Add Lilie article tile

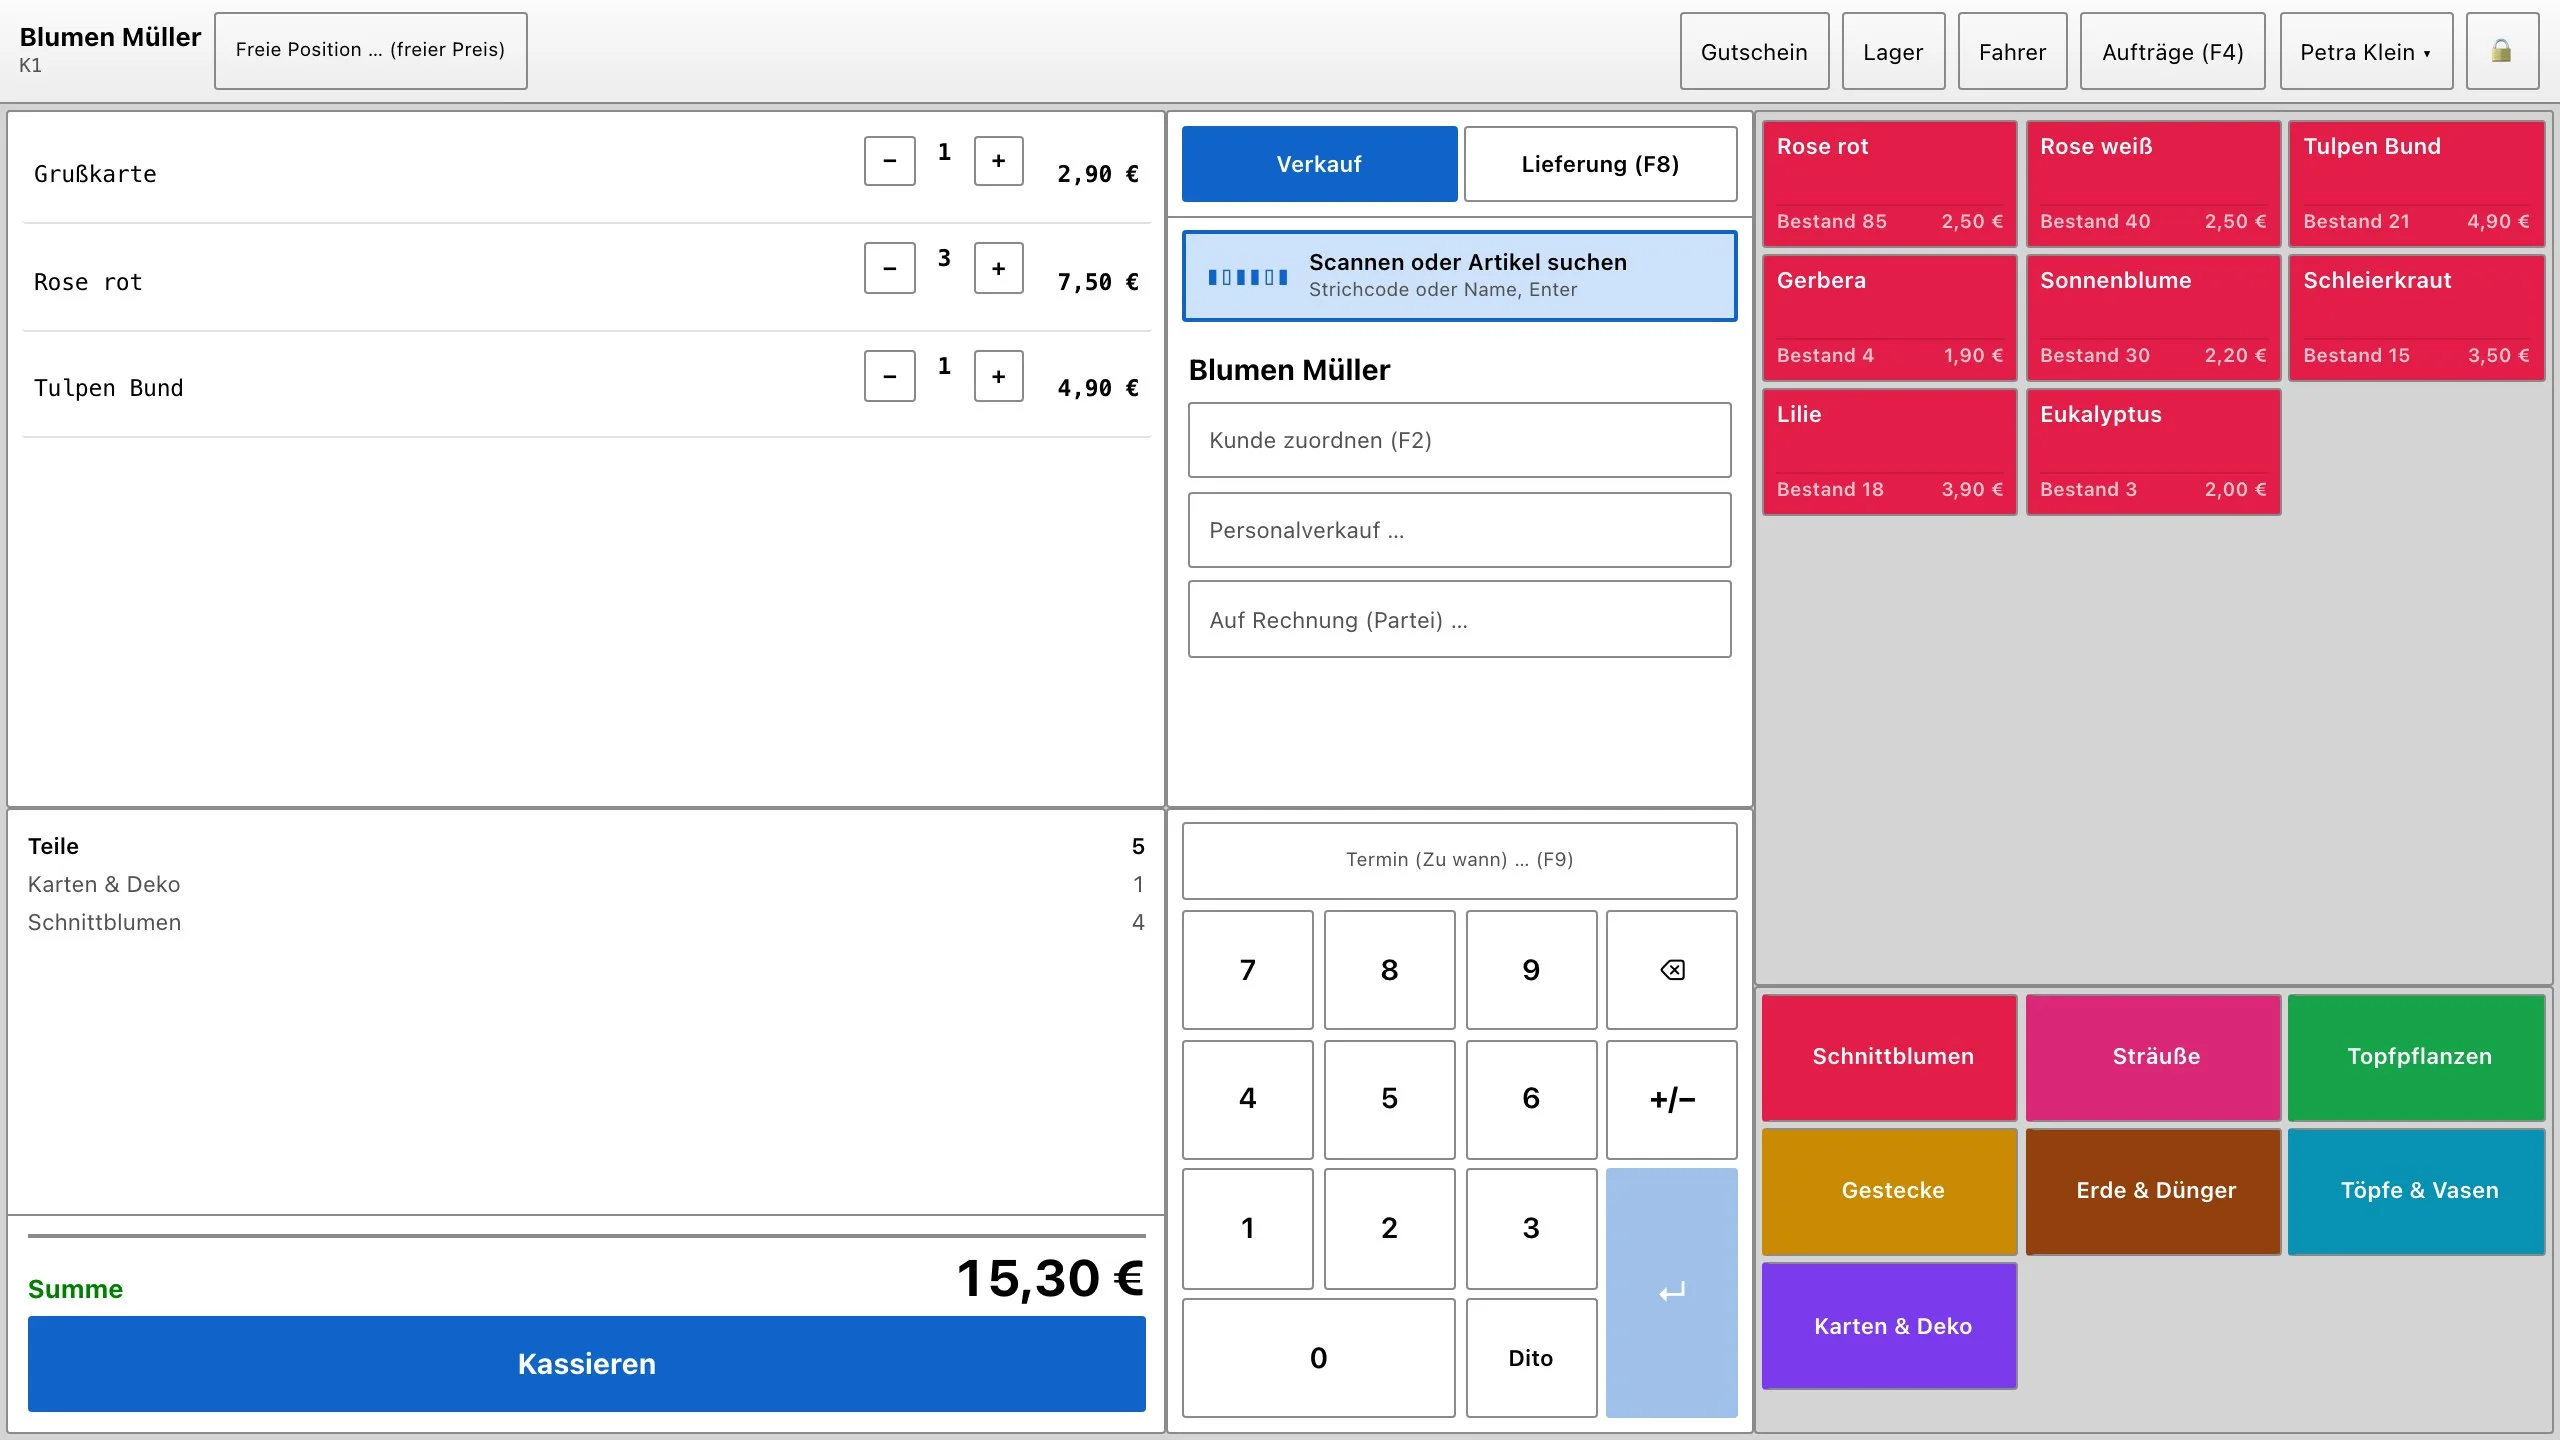tap(1889, 452)
